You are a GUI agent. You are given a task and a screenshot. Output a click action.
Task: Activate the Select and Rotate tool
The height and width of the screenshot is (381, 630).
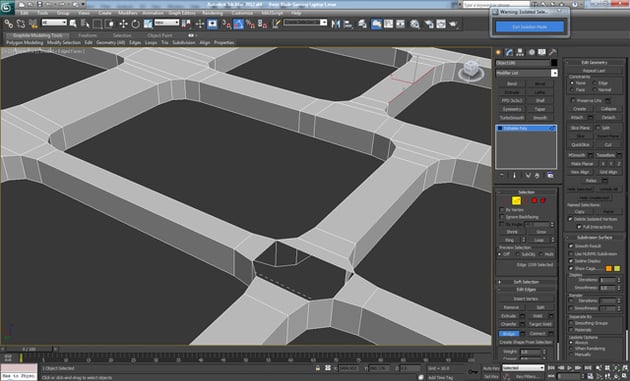coord(136,24)
